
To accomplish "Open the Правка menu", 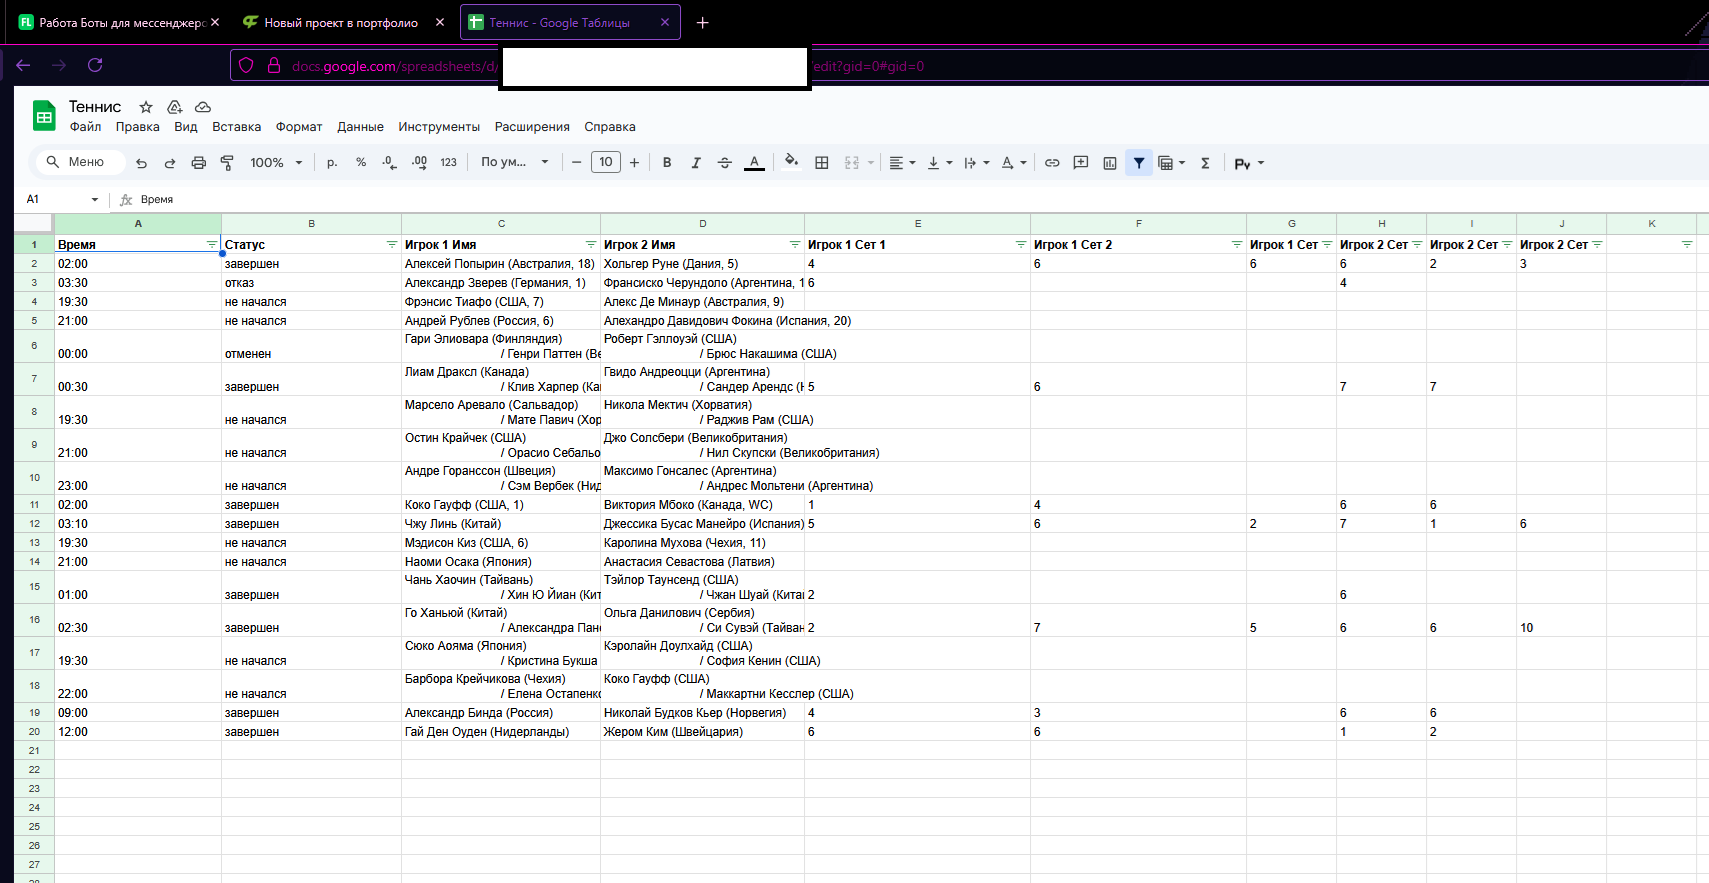I will pyautogui.click(x=137, y=127).
